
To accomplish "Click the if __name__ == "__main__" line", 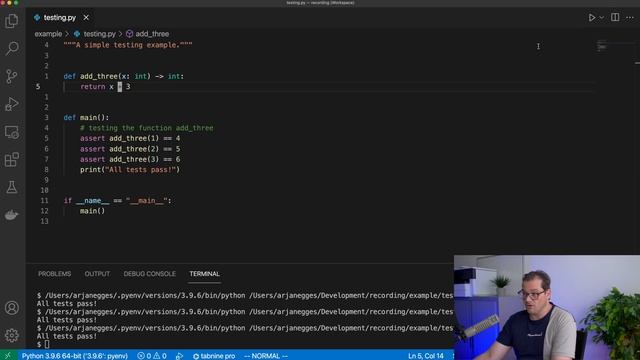I will [x=118, y=200].
